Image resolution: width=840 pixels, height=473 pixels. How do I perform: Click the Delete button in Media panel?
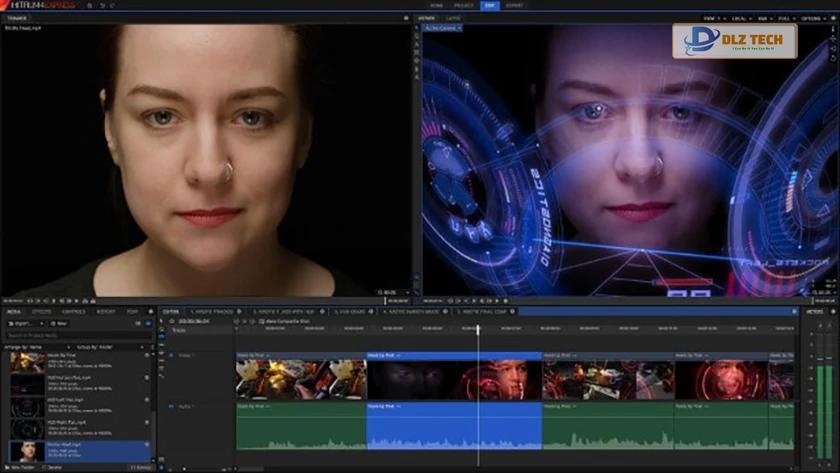tap(52, 468)
